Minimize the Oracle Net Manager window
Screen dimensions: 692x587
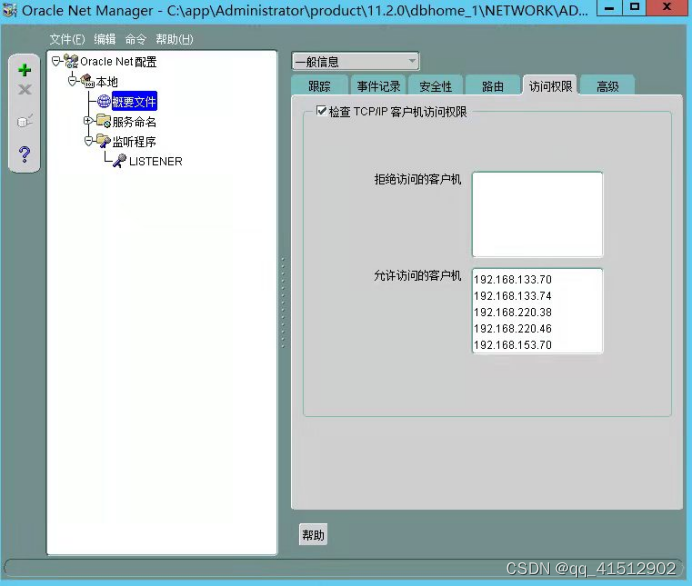[x=609, y=8]
